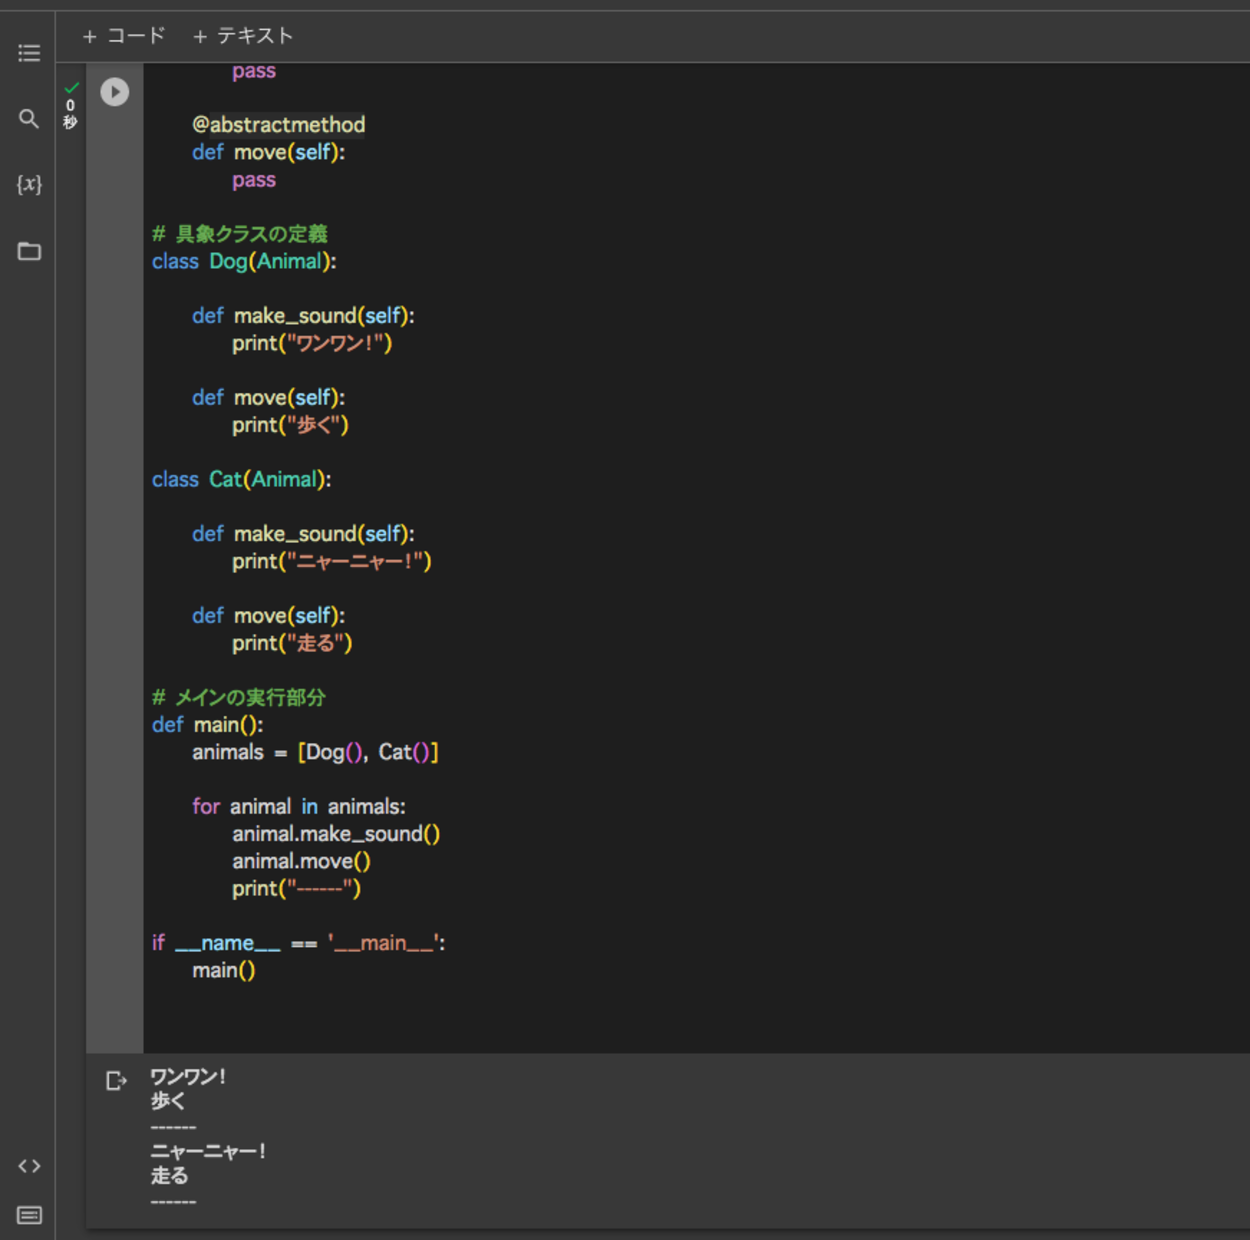
Task: Open the code snippets <> icon
Action: point(29,1166)
